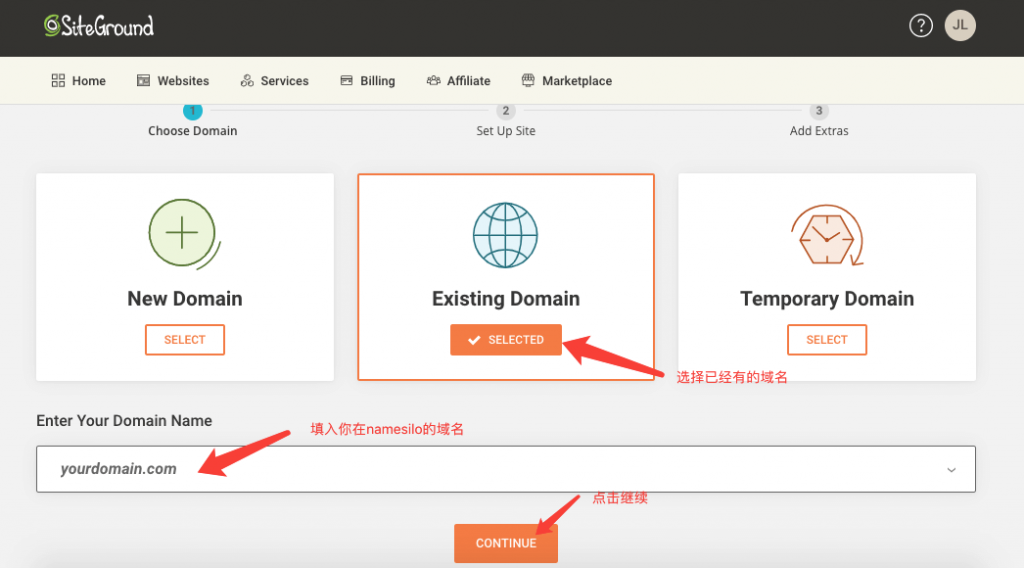This screenshot has width=1024, height=568.
Task: Click the Home grid icon
Action: (x=58, y=80)
